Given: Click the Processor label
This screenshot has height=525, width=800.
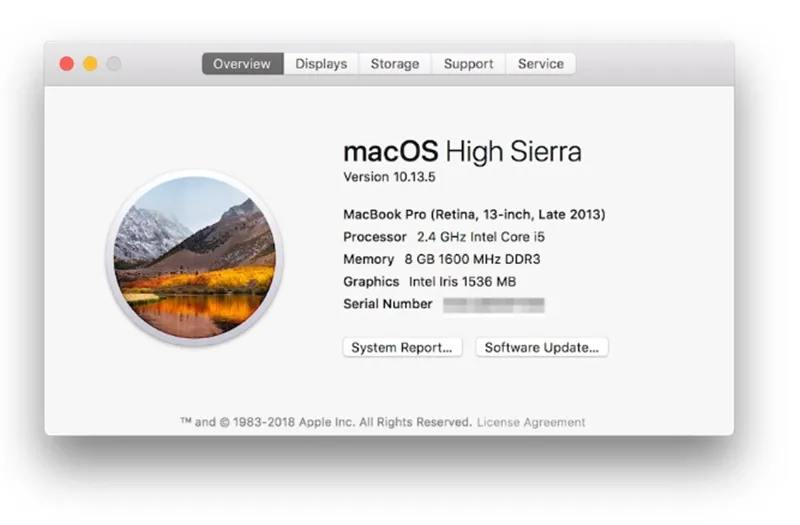Looking at the screenshot, I should pyautogui.click(x=374, y=237).
